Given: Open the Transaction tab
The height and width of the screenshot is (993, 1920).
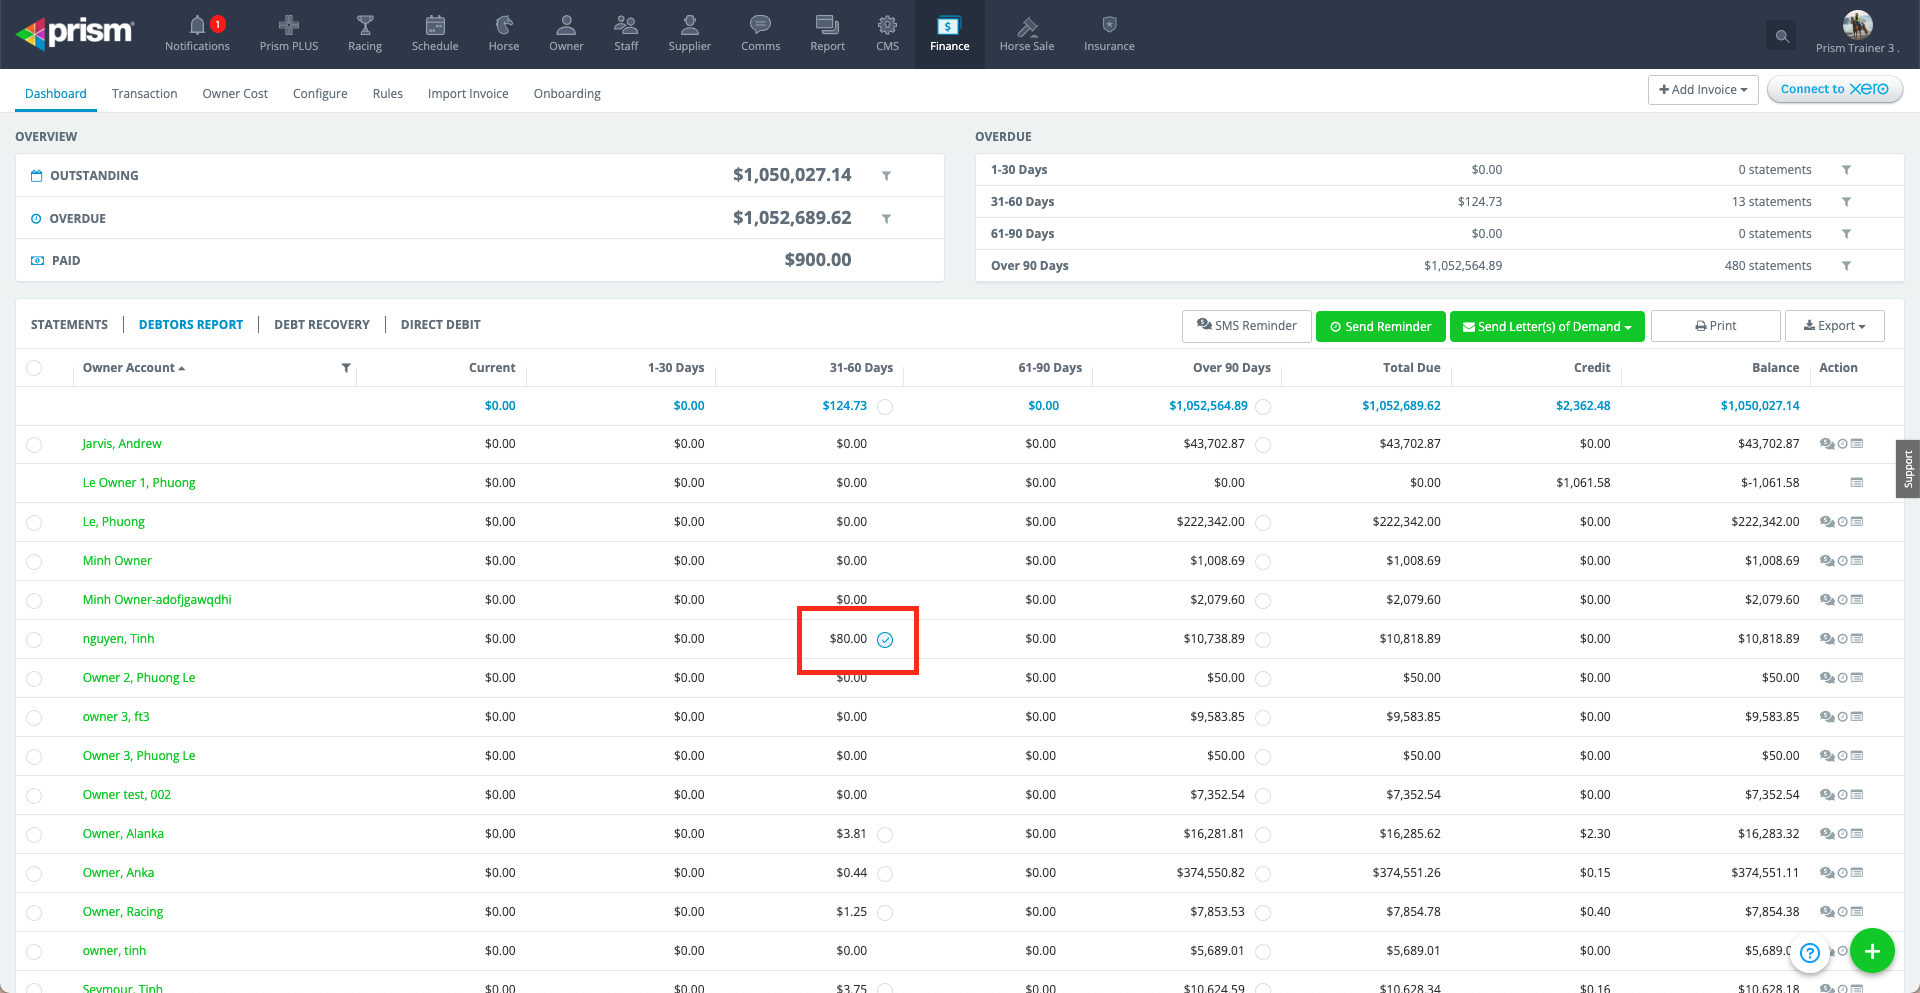Looking at the screenshot, I should 144,94.
